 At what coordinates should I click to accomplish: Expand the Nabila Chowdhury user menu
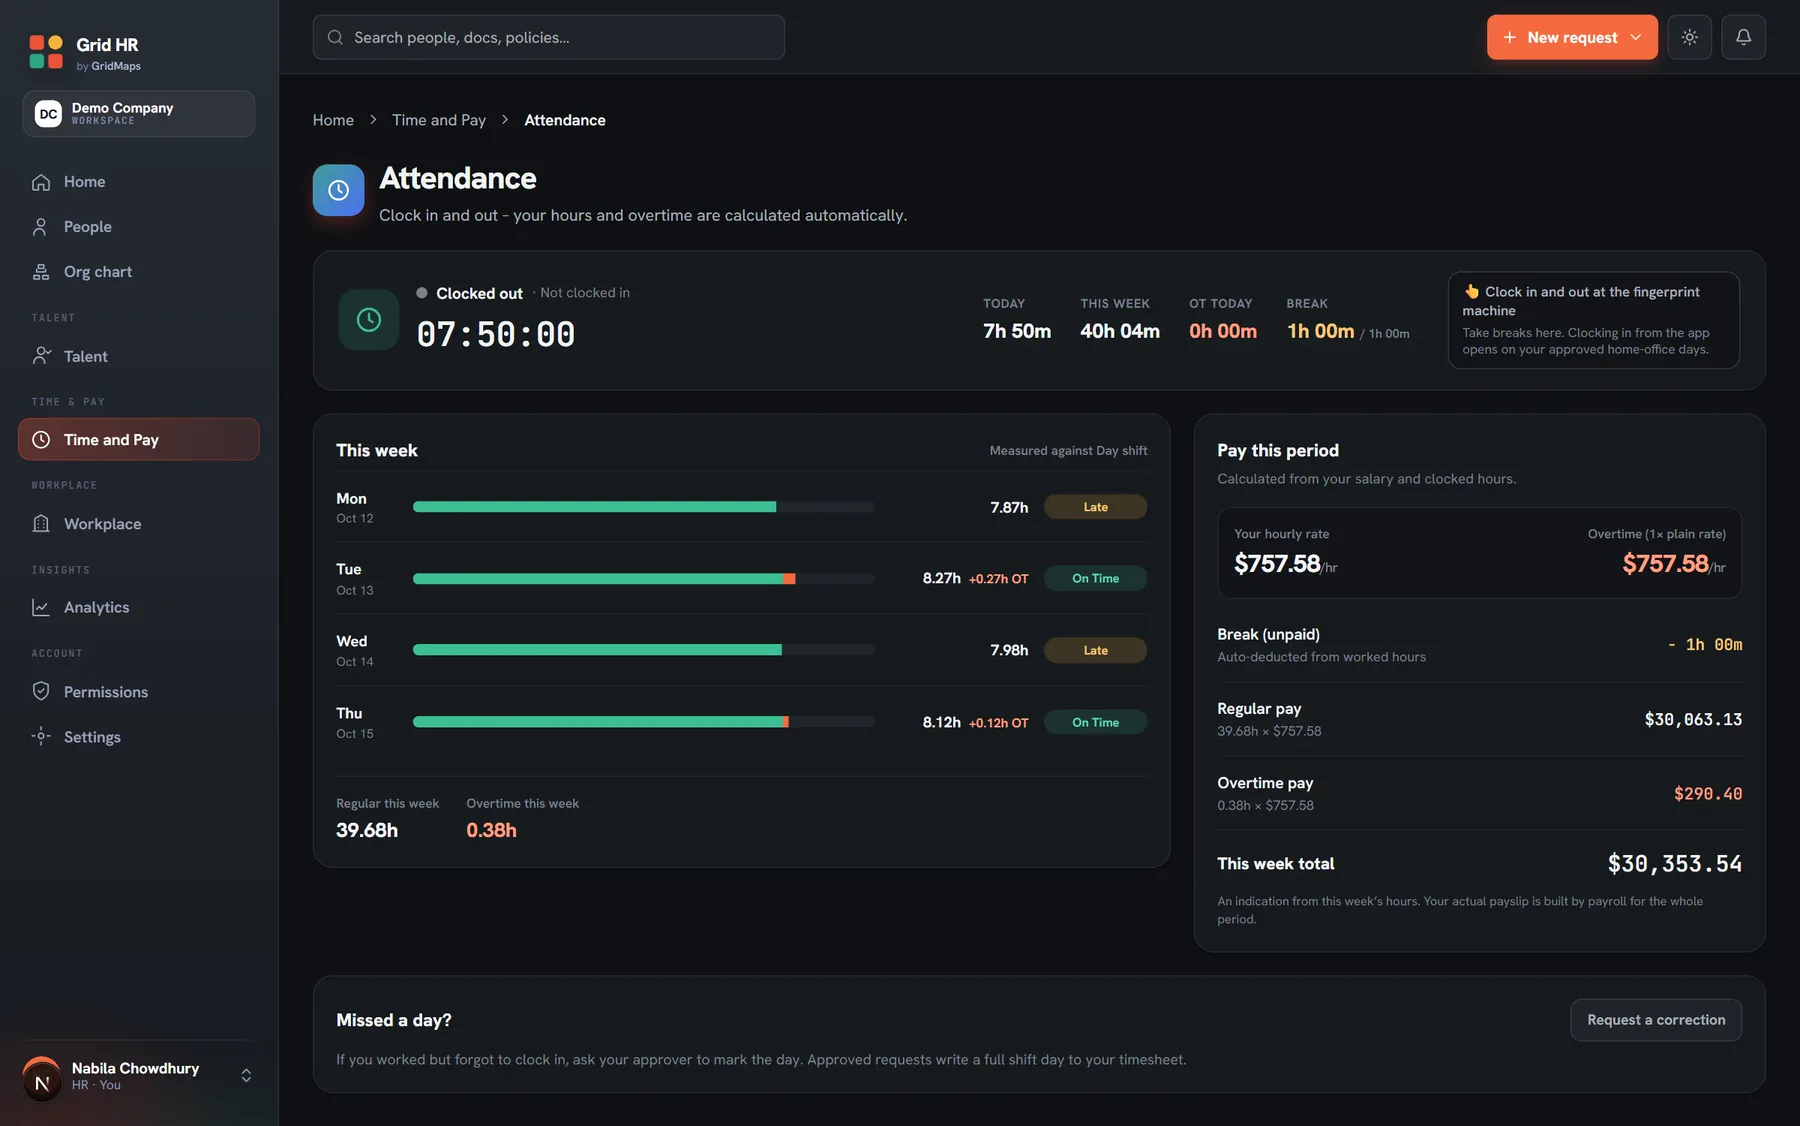coord(139,1077)
